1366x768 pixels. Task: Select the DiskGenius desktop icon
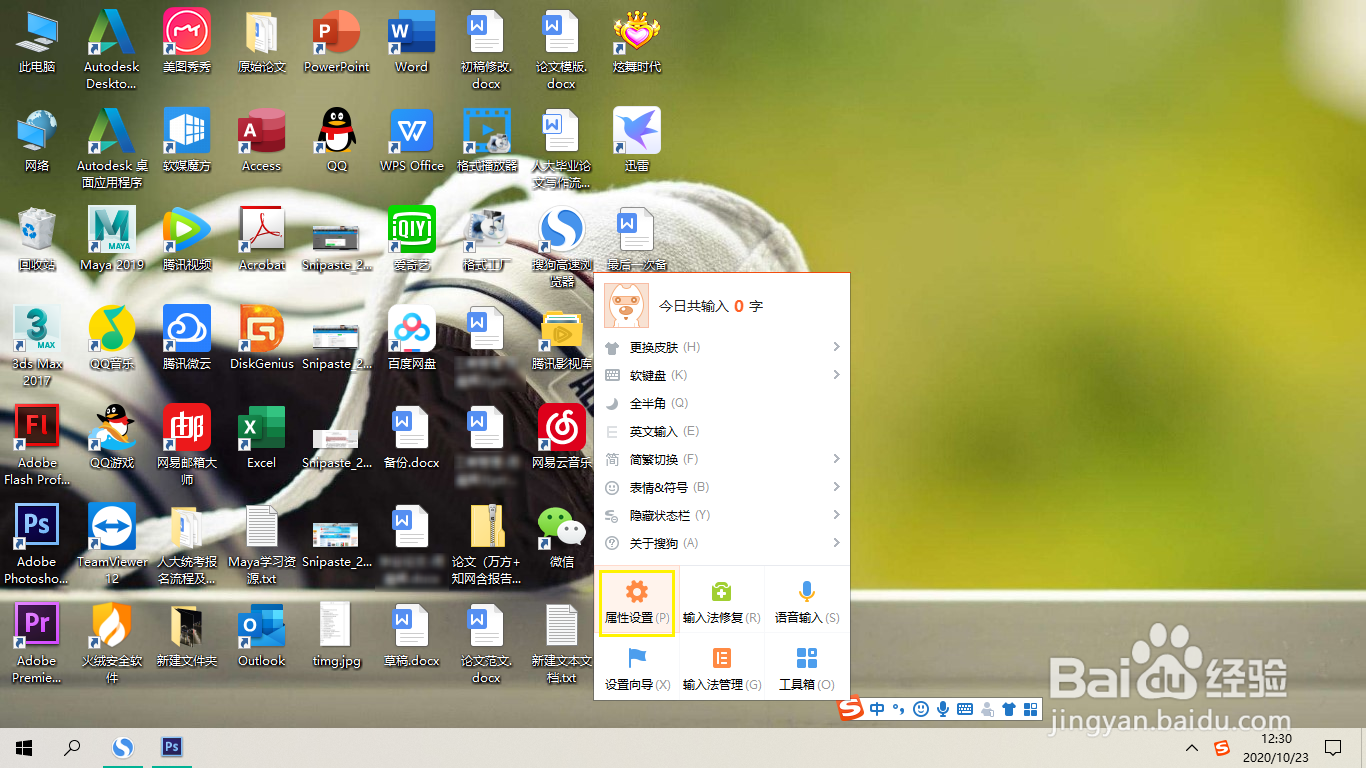[x=262, y=338]
